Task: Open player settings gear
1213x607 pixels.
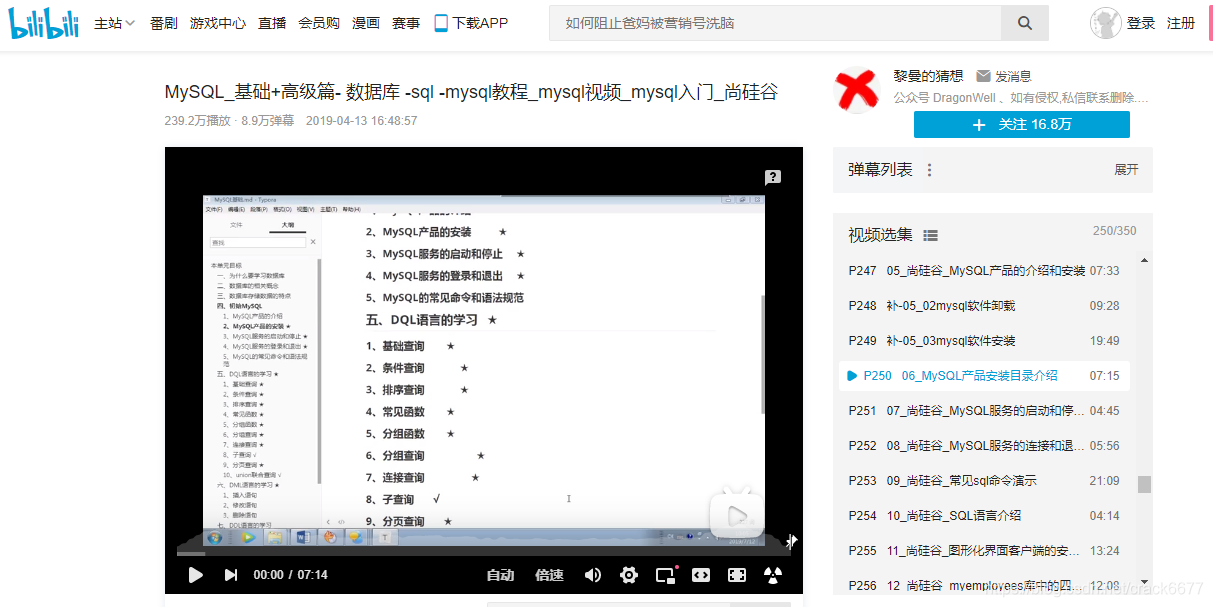Action: tap(629, 575)
